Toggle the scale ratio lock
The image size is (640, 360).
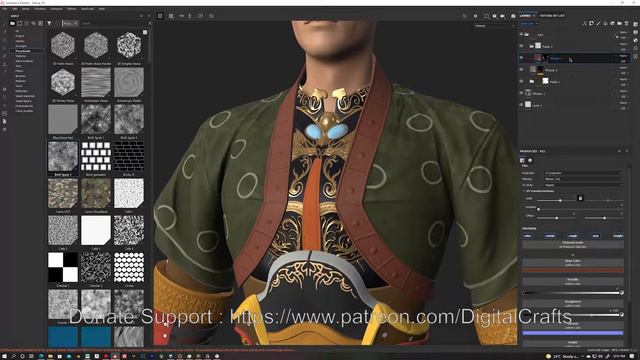[x=580, y=198]
